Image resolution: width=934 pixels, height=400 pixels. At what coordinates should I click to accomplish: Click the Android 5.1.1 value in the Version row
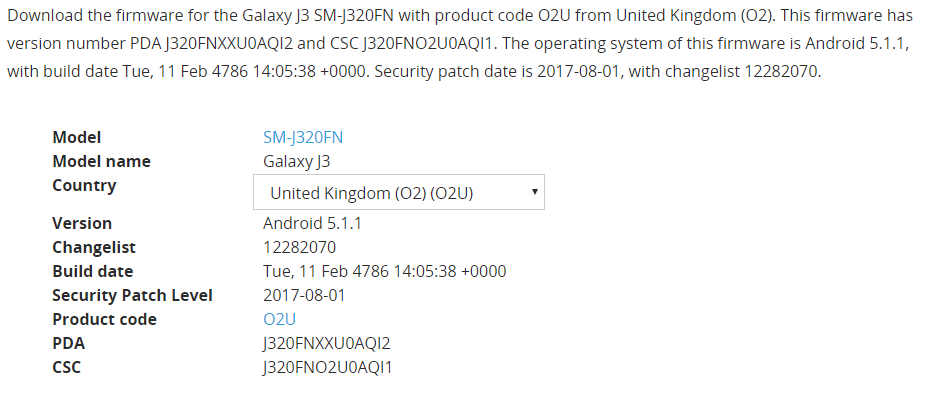(312, 223)
